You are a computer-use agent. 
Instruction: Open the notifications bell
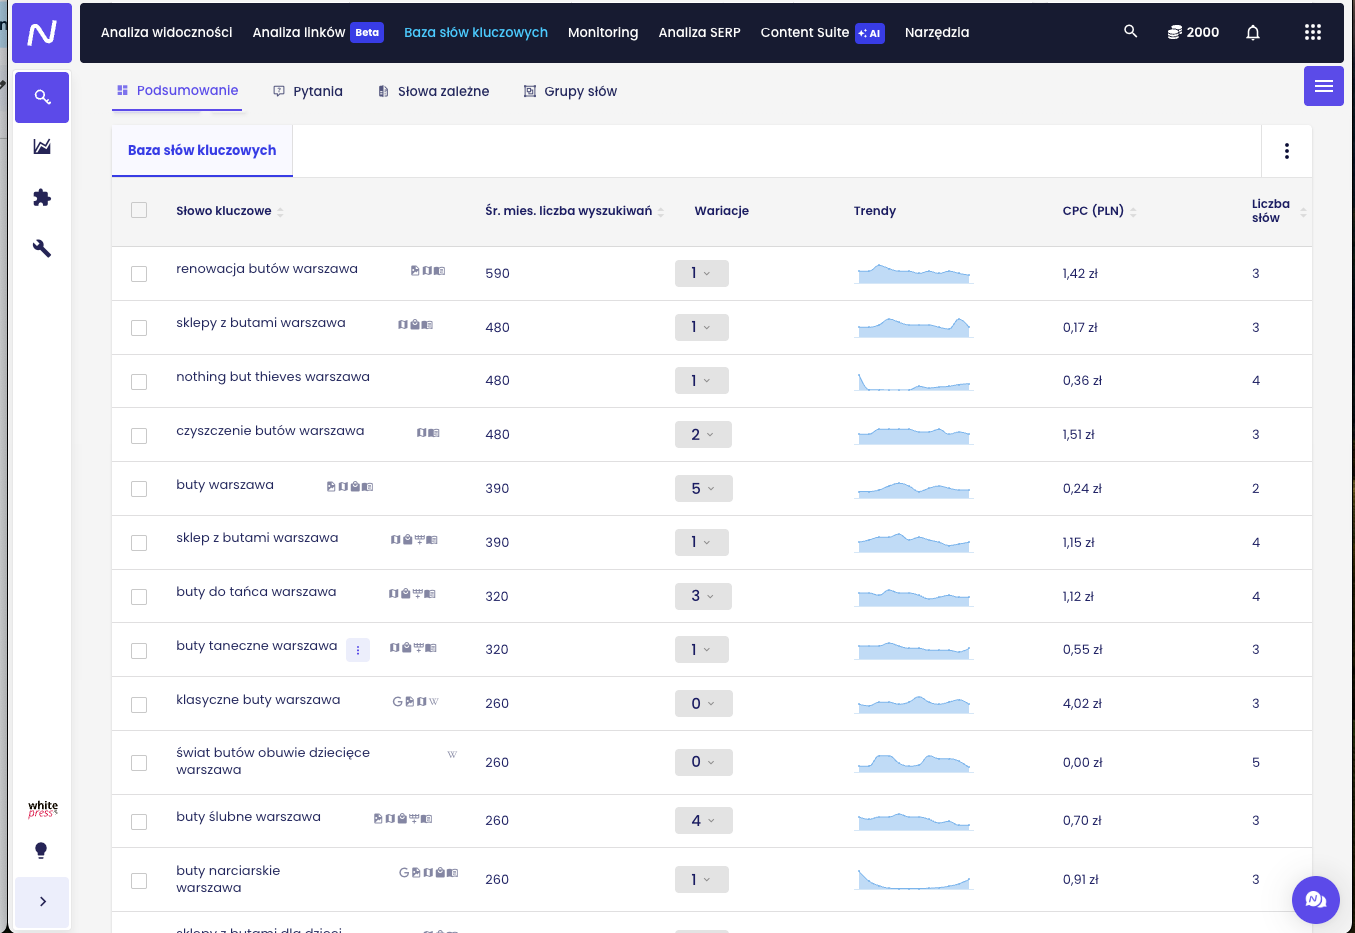click(x=1252, y=32)
